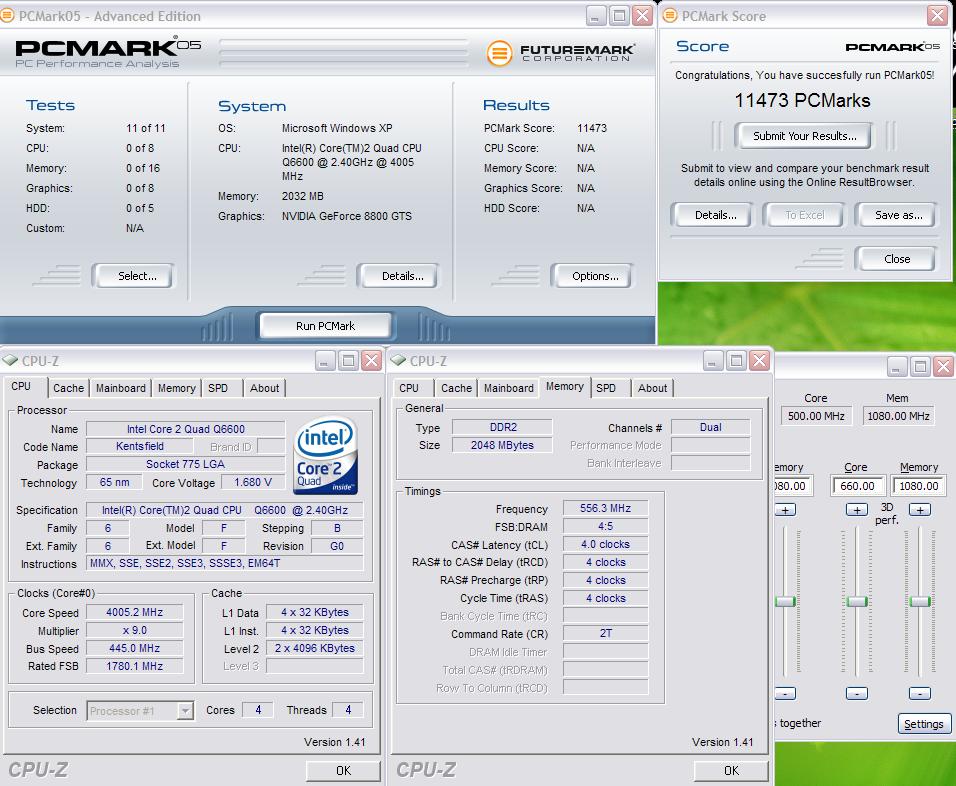Click memory Size value 2048 MBytes
The width and height of the screenshot is (956, 786).
click(x=502, y=445)
